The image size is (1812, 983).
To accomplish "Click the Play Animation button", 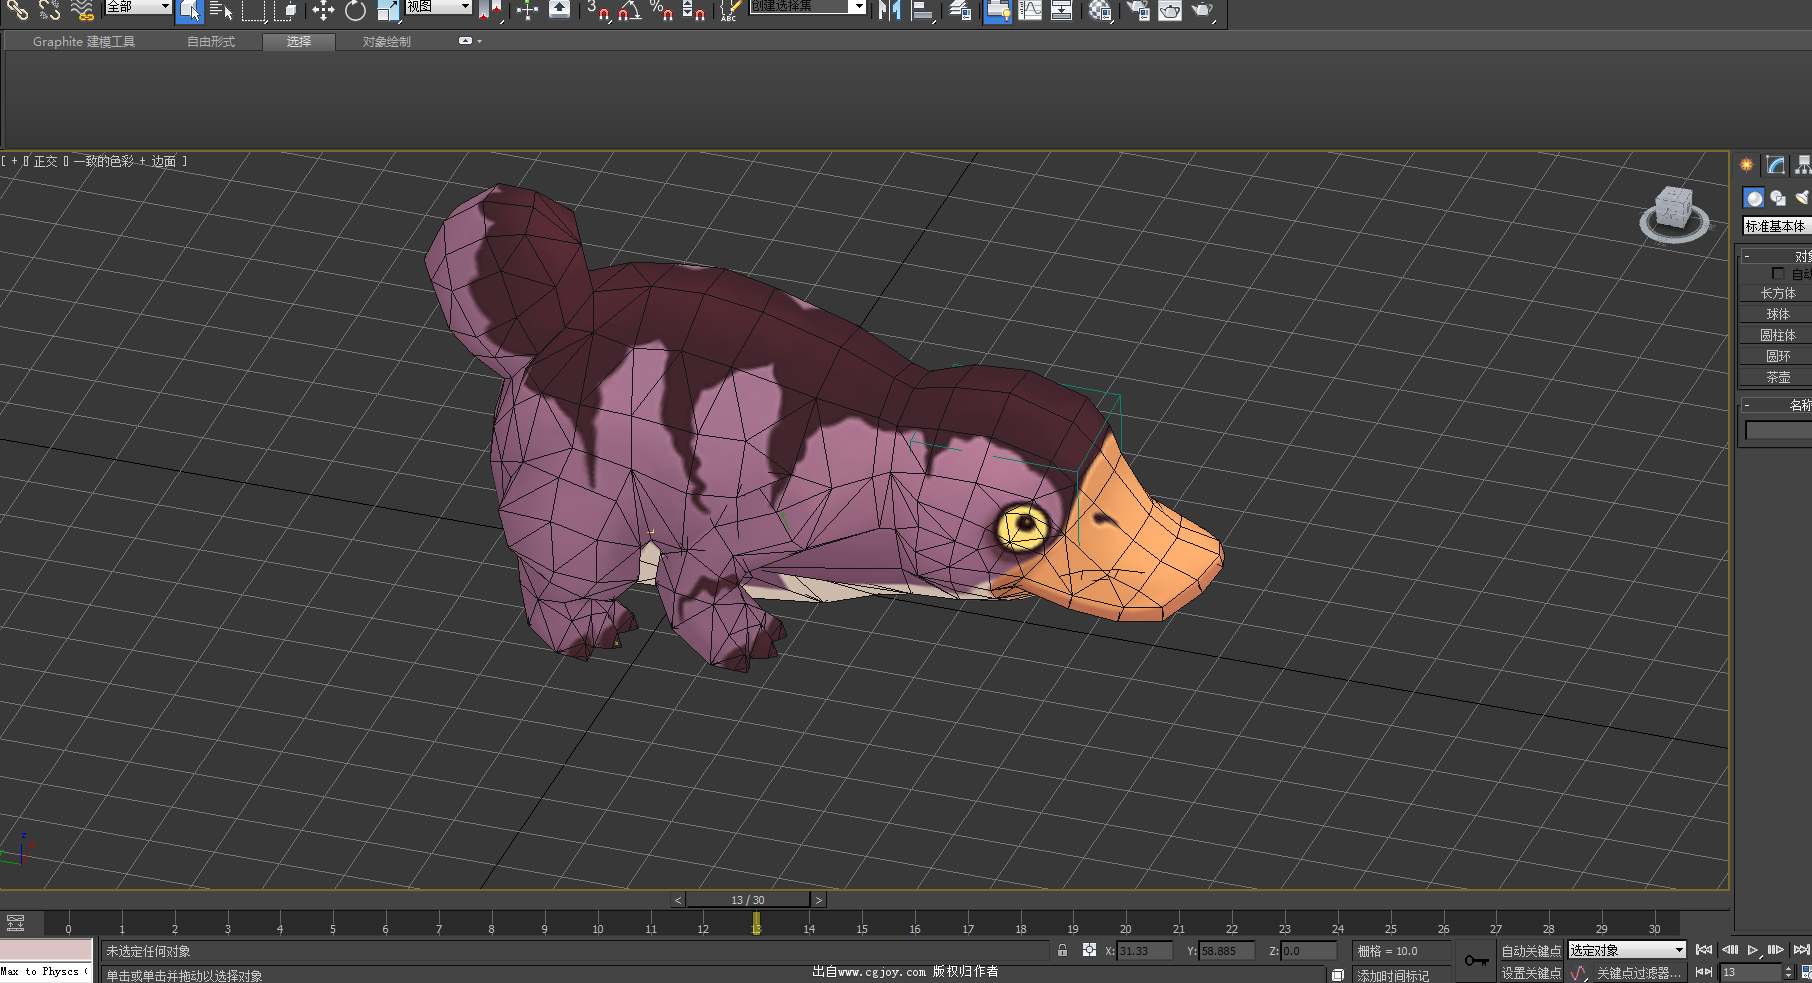I will click(x=1753, y=950).
